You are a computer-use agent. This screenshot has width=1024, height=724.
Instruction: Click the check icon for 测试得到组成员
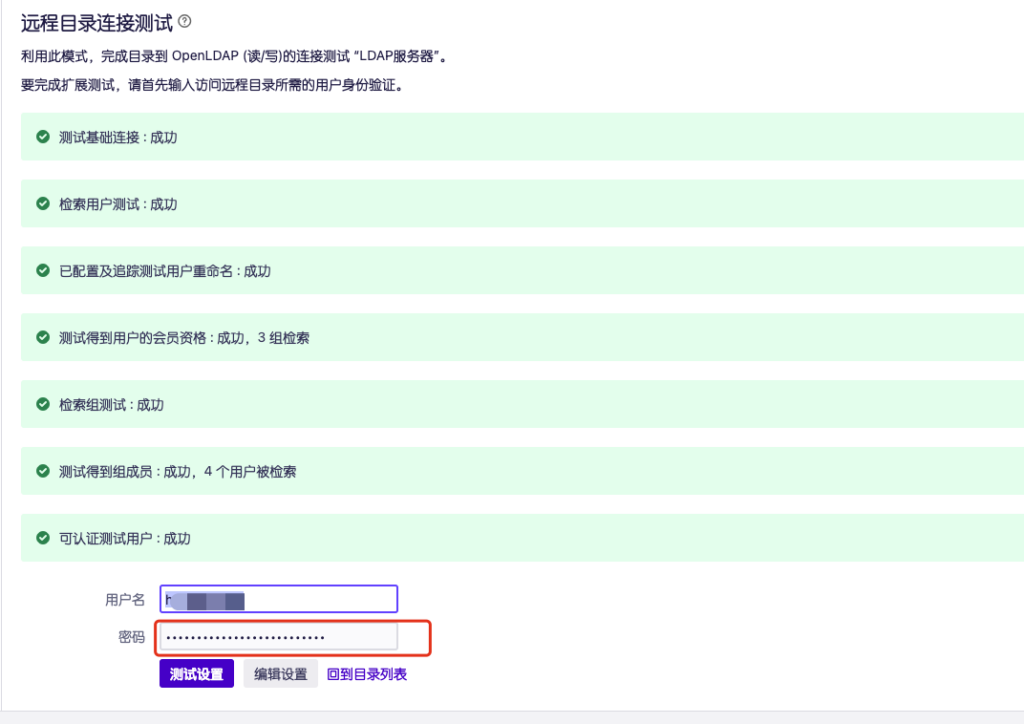click(43, 471)
